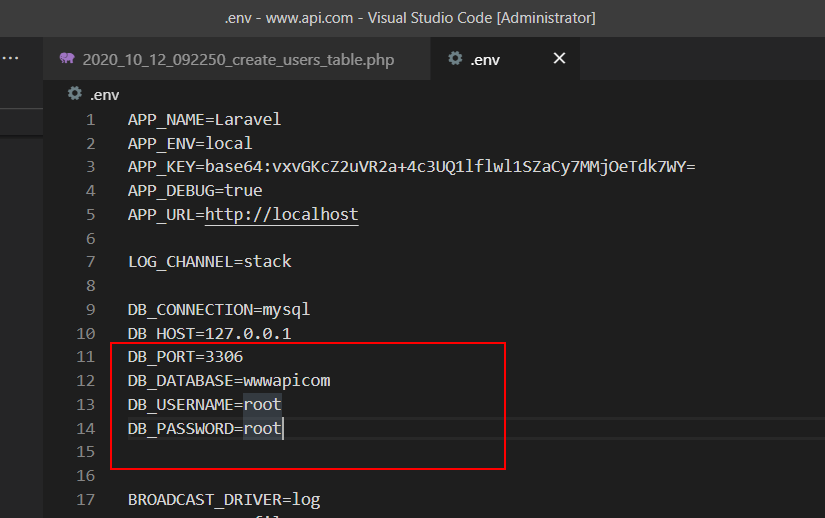
Task: Click the APP_DEBUG=true line
Action: click(x=195, y=190)
